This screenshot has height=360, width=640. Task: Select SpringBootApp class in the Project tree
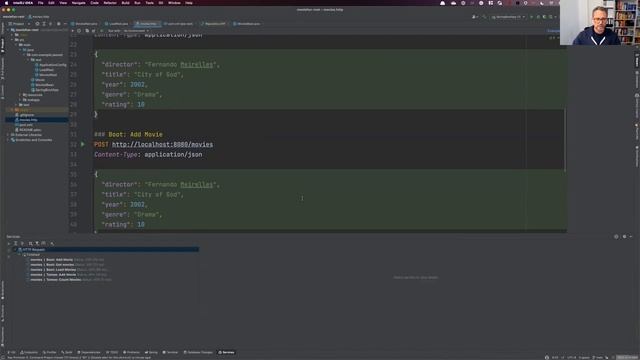pos(44,90)
